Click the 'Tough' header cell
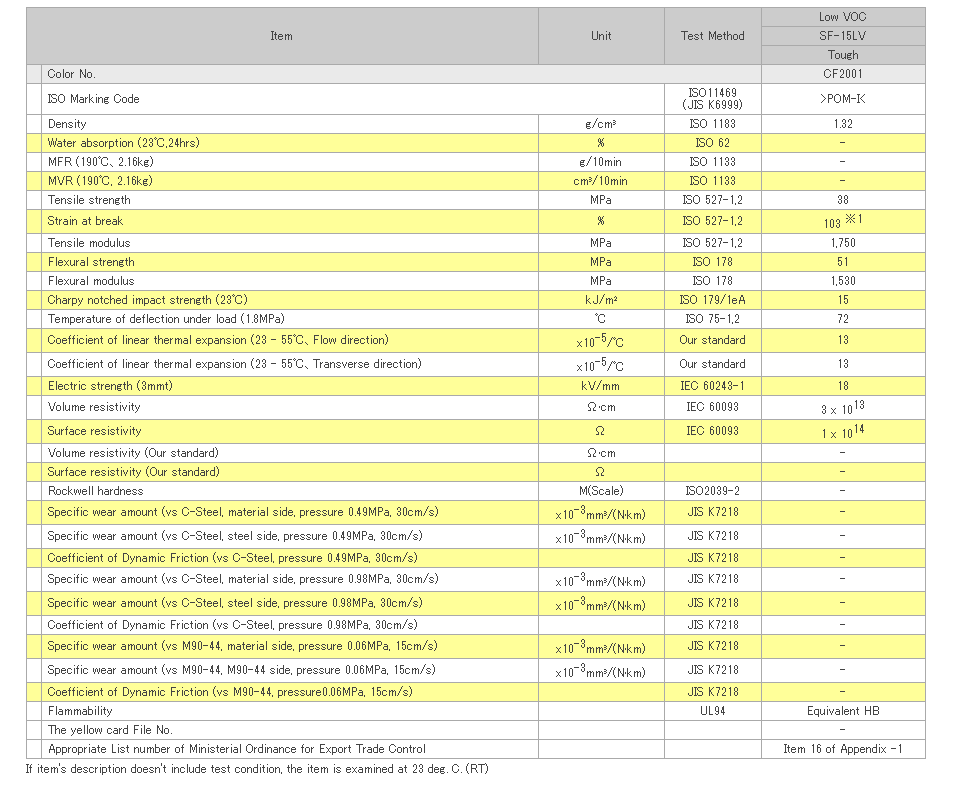The height and width of the screenshot is (786, 977). pos(843,55)
